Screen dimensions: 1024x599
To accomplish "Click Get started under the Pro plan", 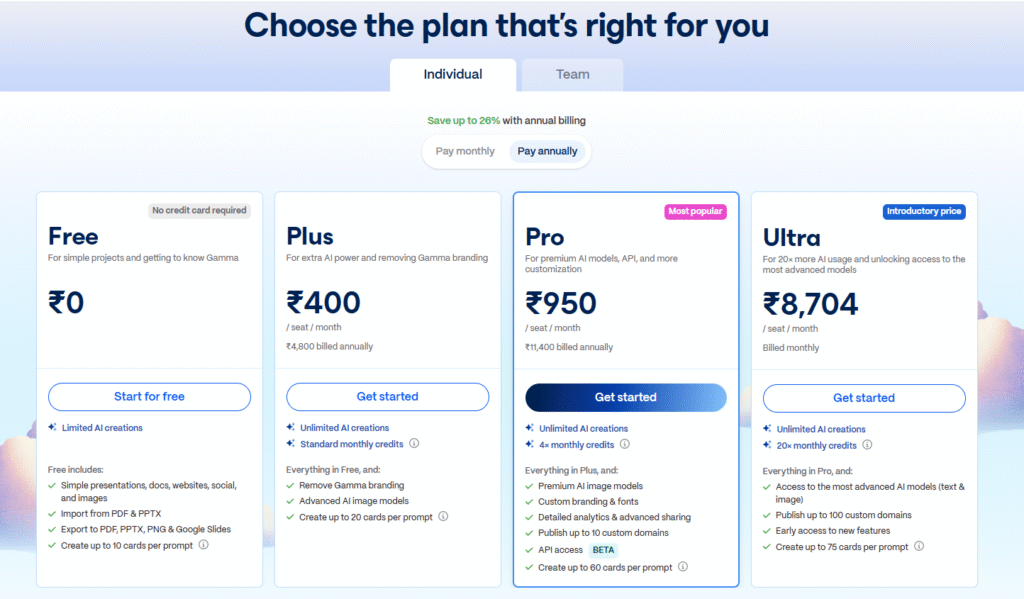I will (x=626, y=397).
